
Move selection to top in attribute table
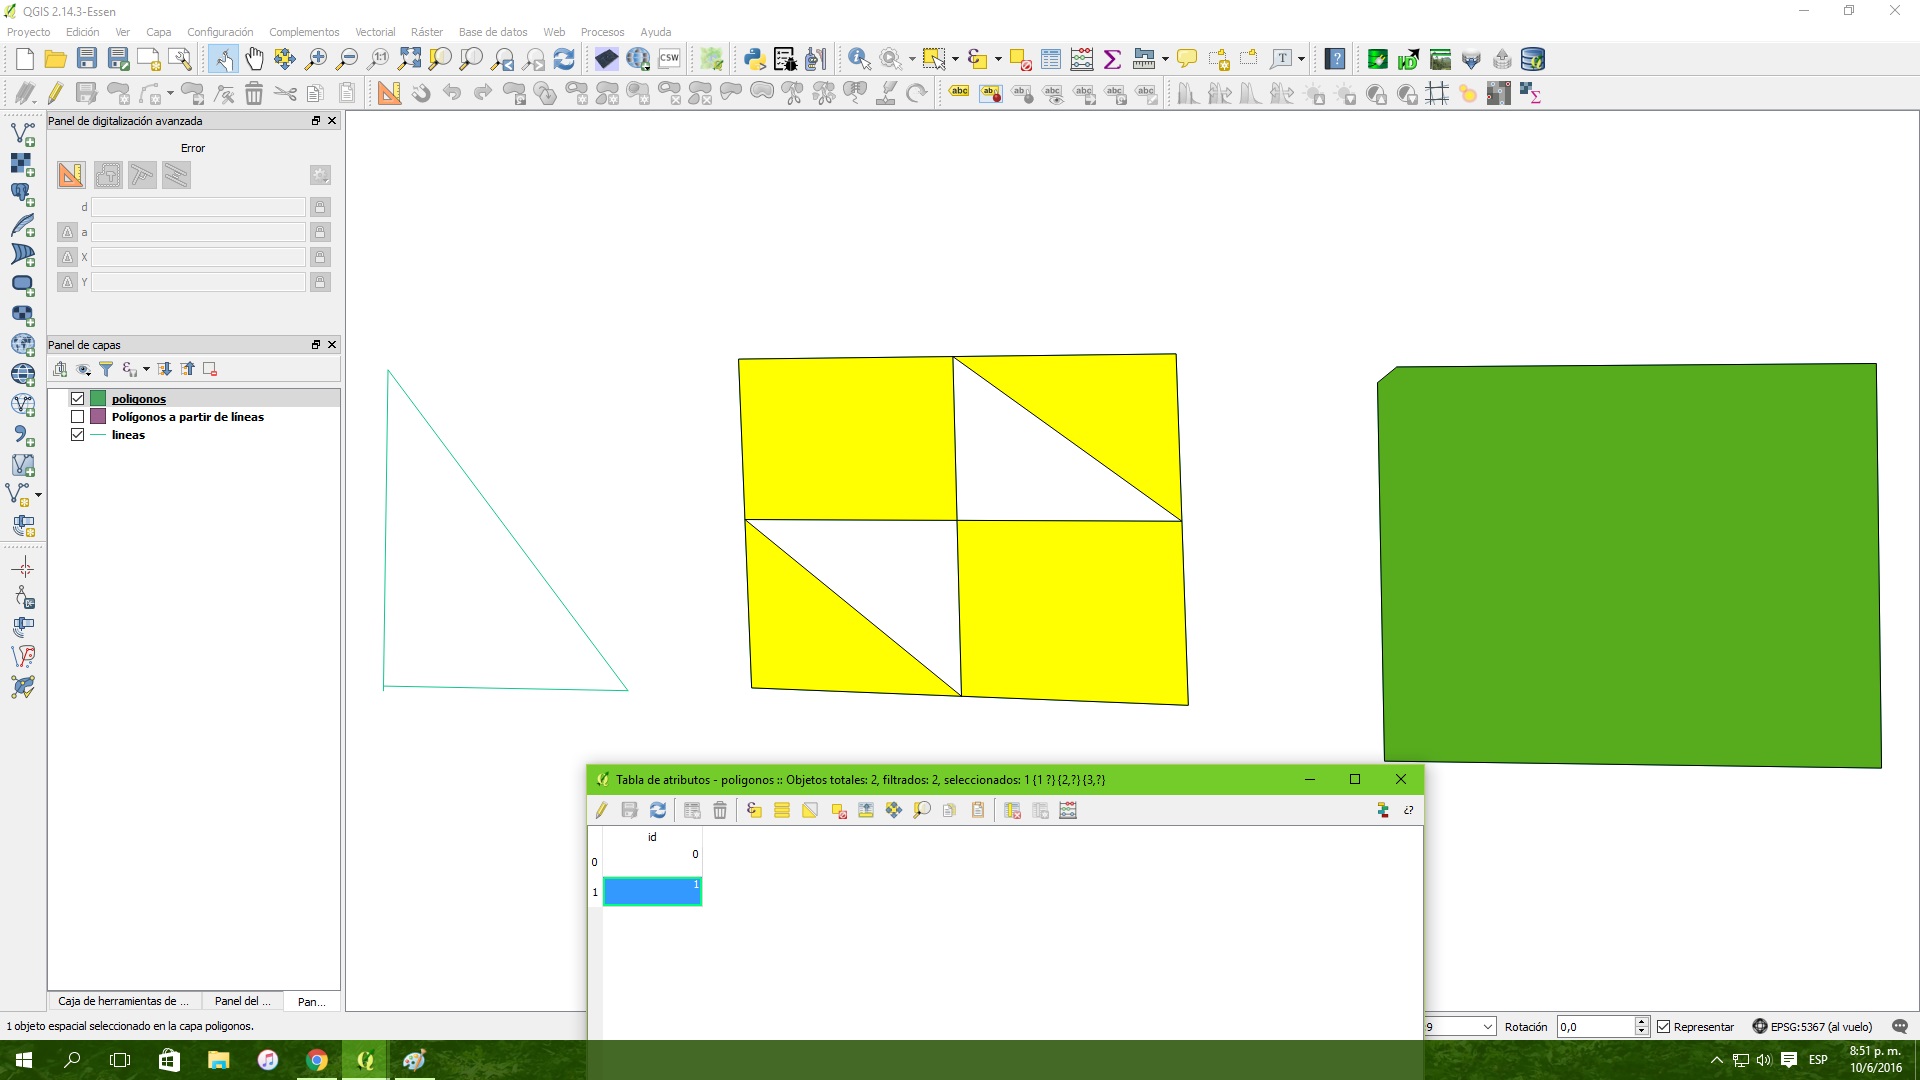(866, 810)
